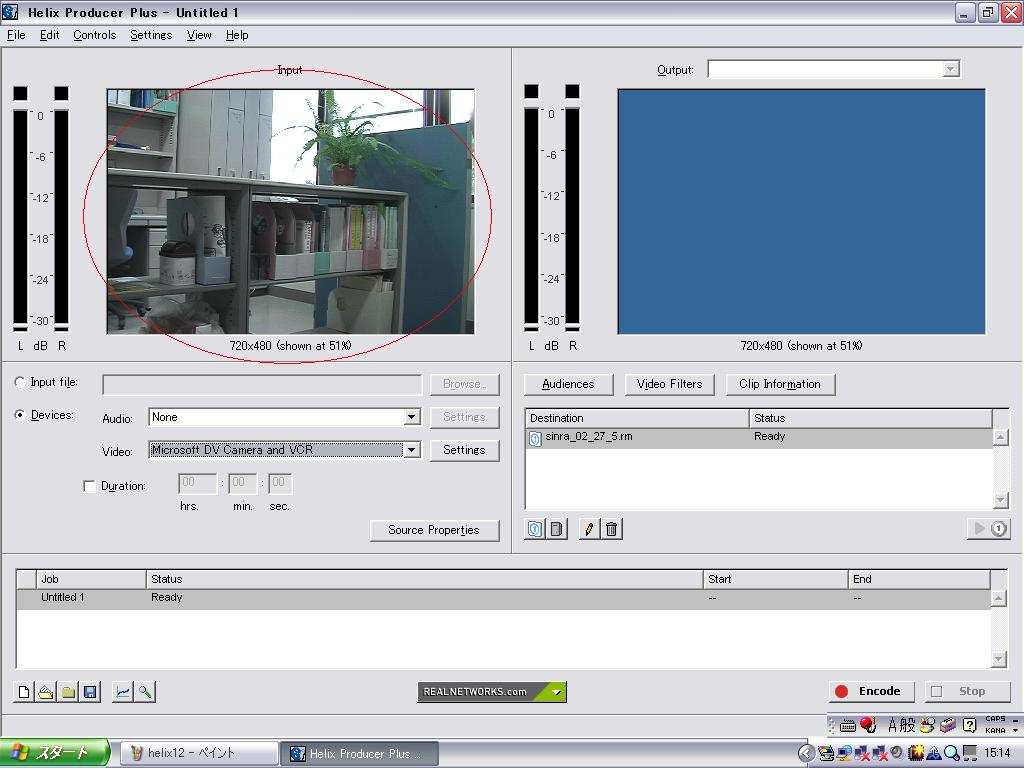Click the Source Properties button
The width and height of the screenshot is (1024, 768).
tap(434, 530)
